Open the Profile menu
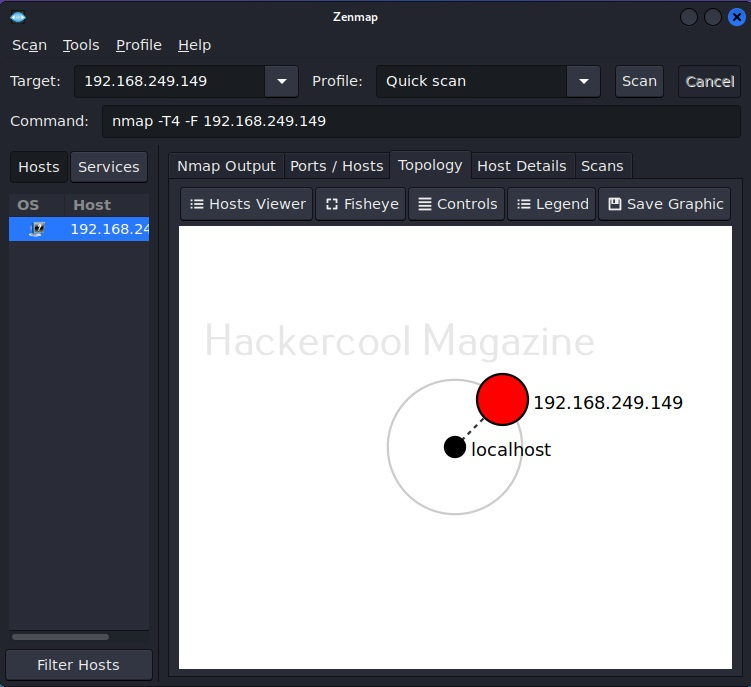 [139, 45]
